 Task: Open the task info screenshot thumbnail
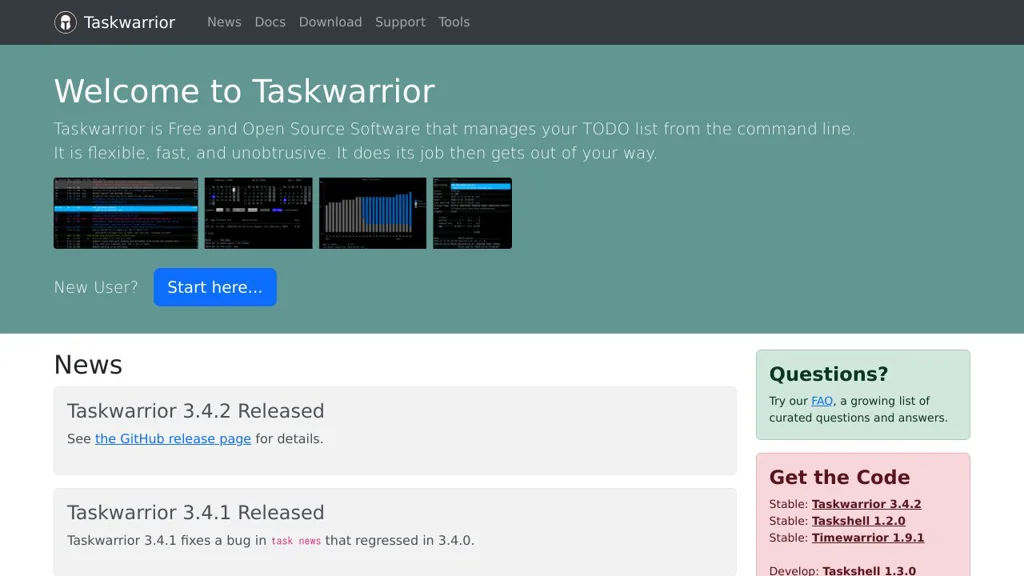tap(472, 213)
